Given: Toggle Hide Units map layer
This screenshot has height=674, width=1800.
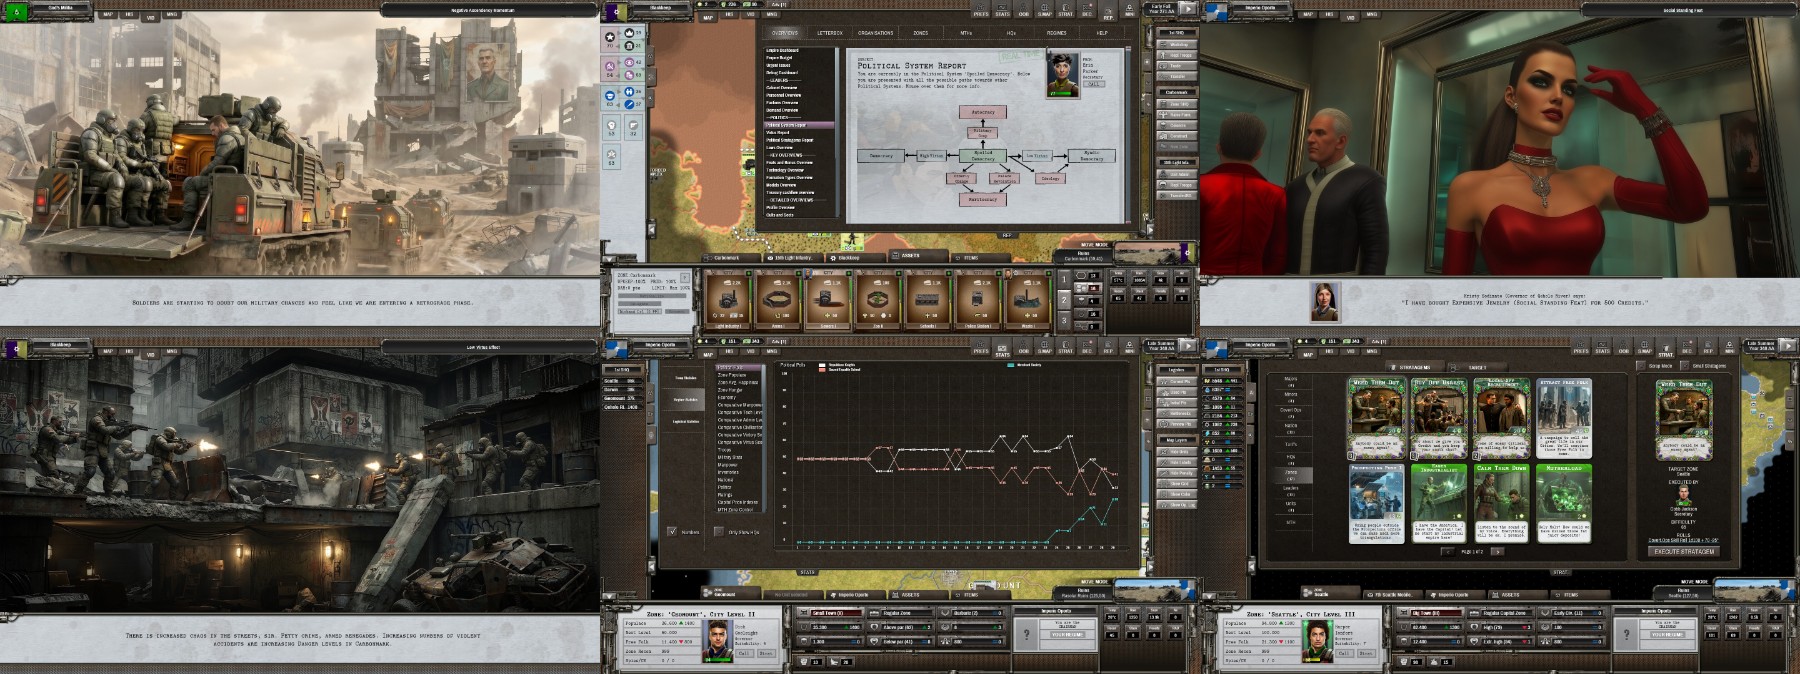Looking at the screenshot, I should point(1177,451).
